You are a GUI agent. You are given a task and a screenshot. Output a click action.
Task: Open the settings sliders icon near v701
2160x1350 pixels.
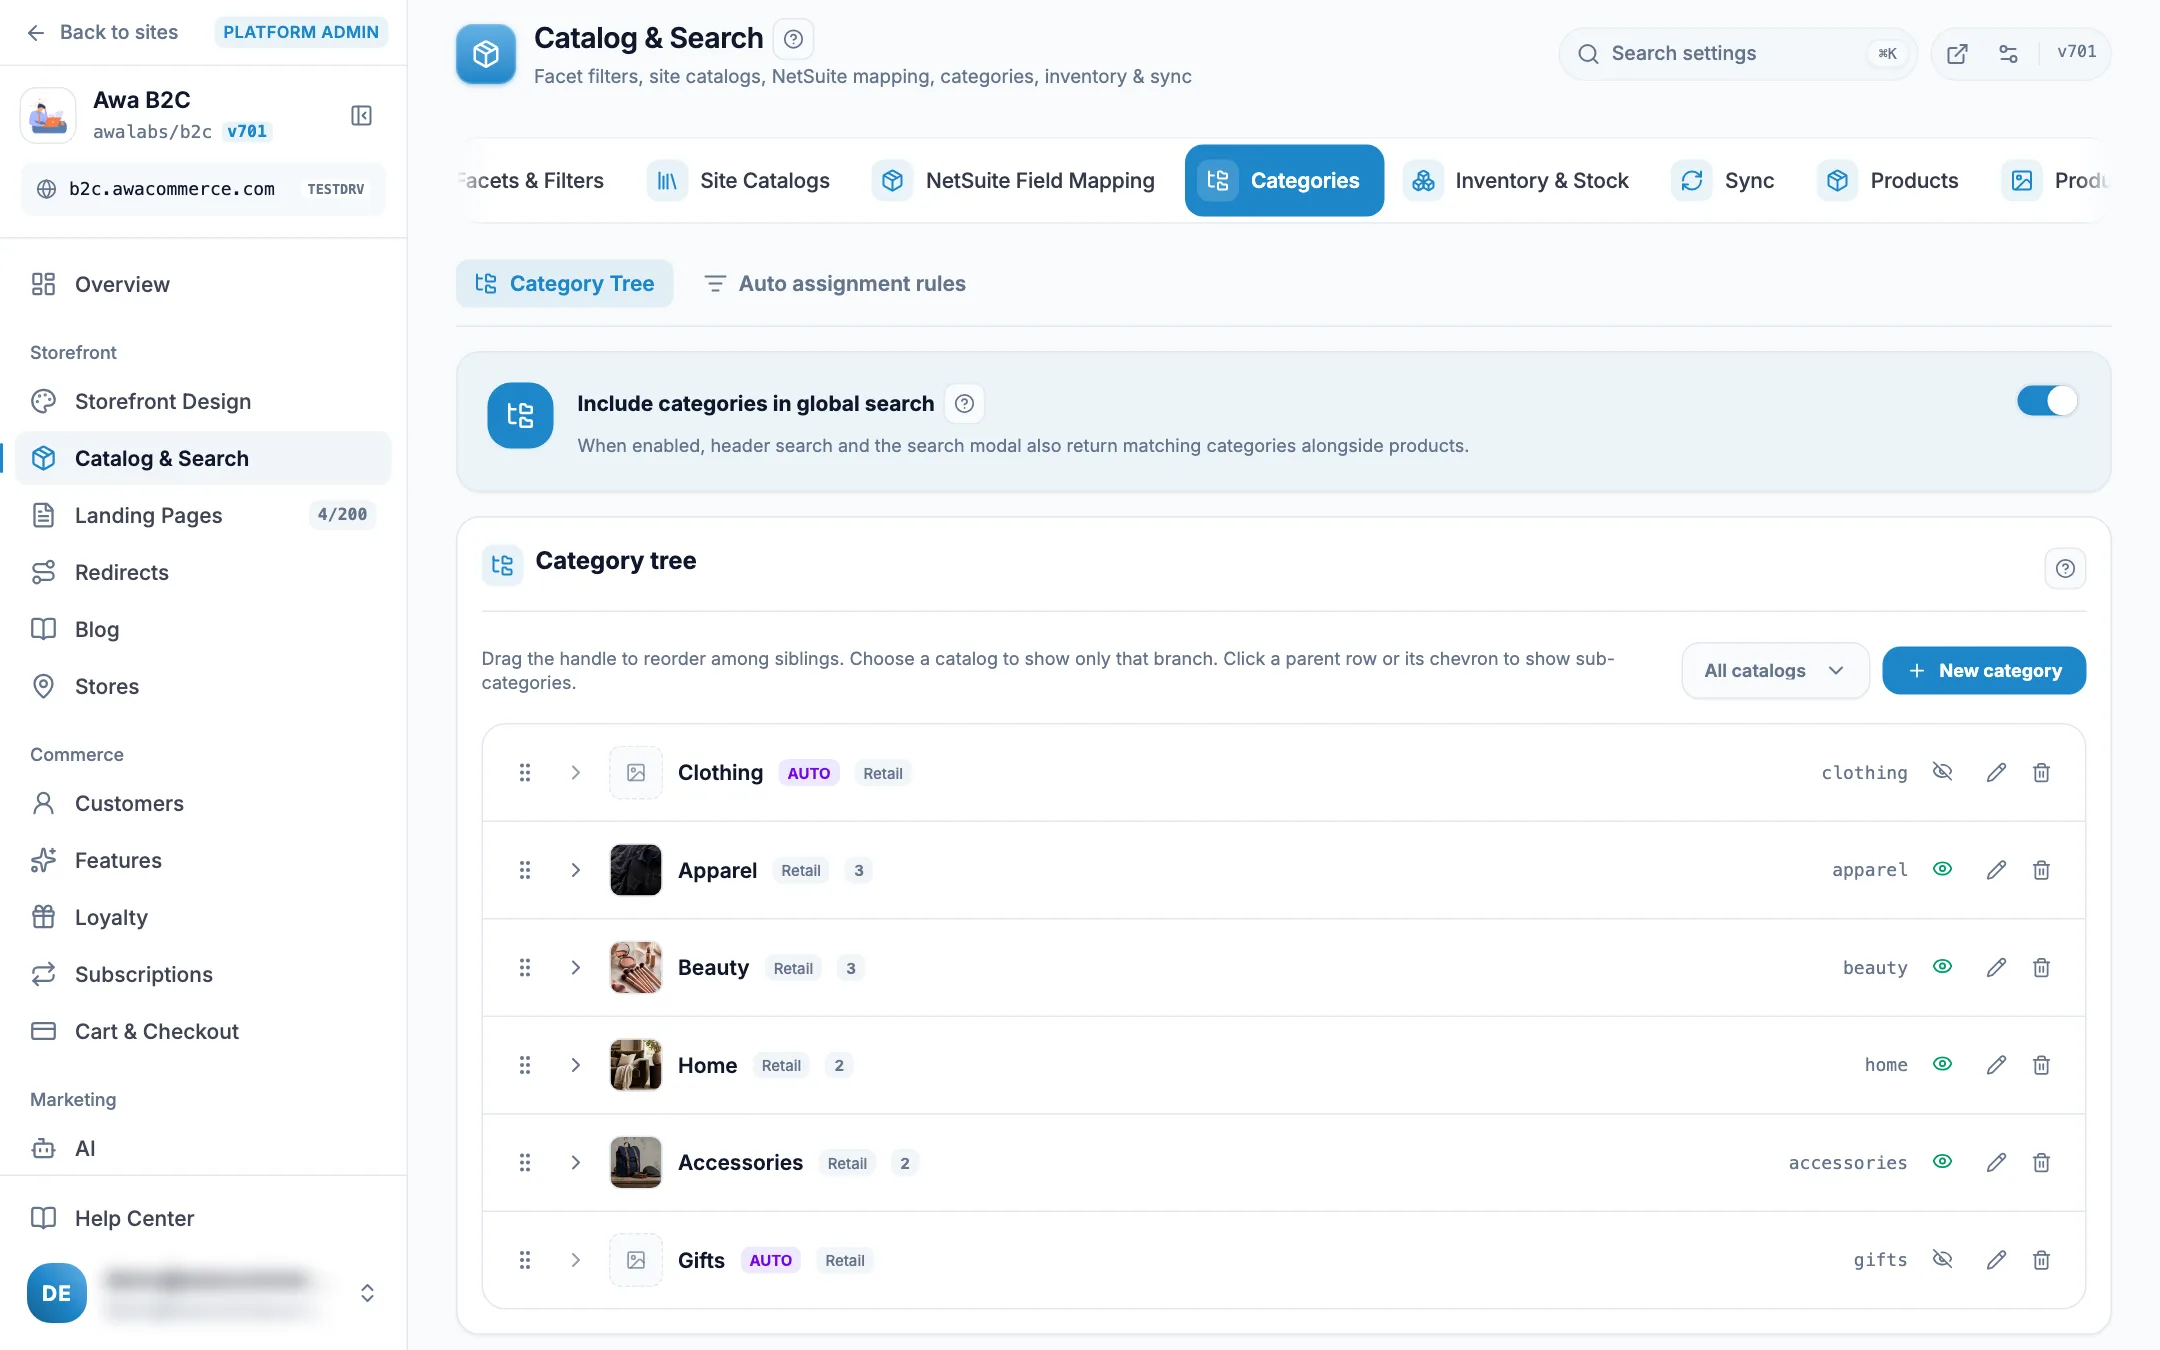pyautogui.click(x=2008, y=54)
